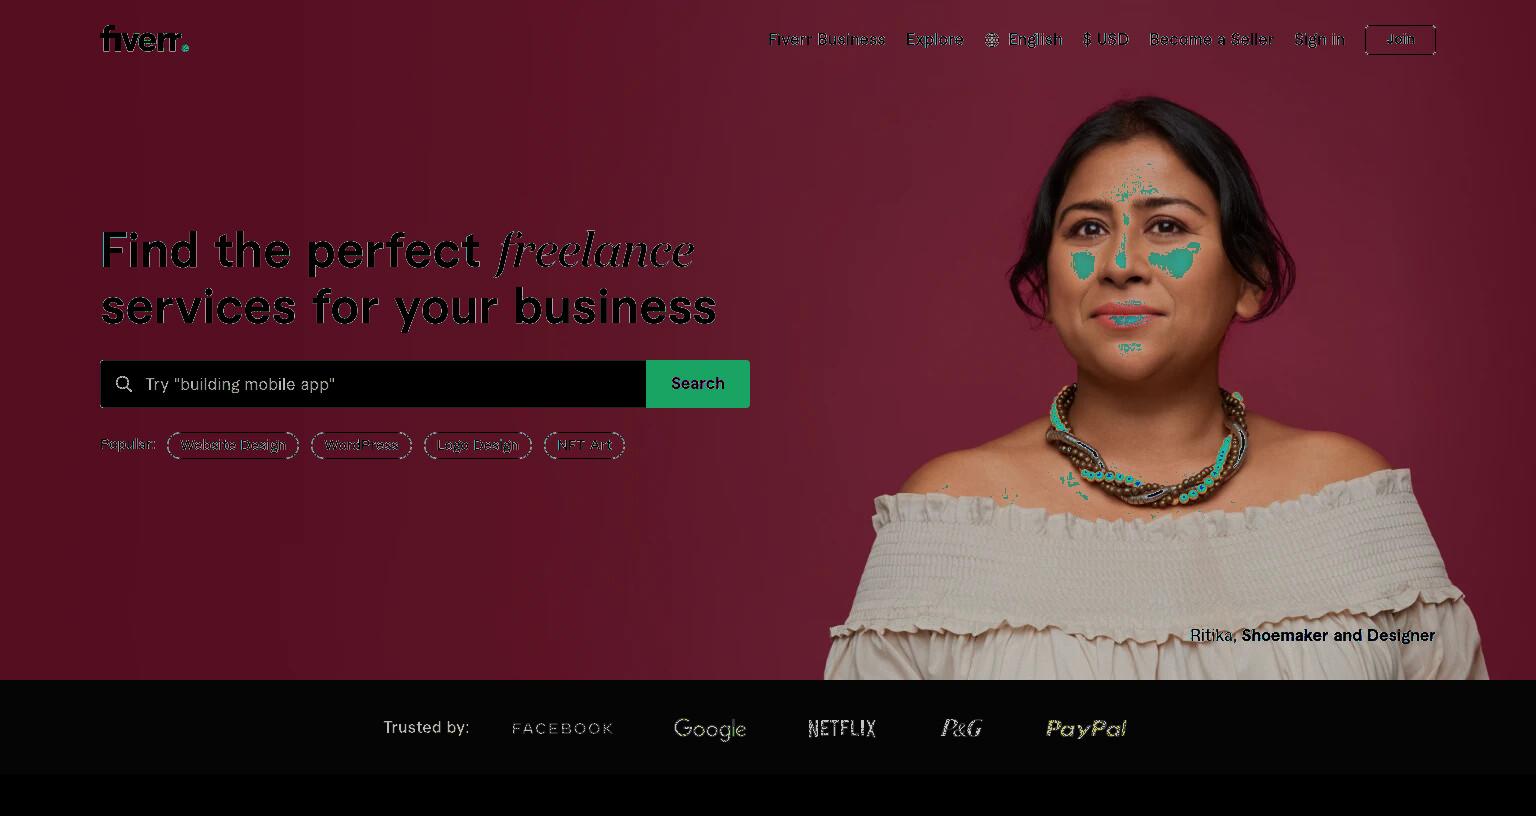
Task: Select the WordPress popular tag
Action: point(361,446)
